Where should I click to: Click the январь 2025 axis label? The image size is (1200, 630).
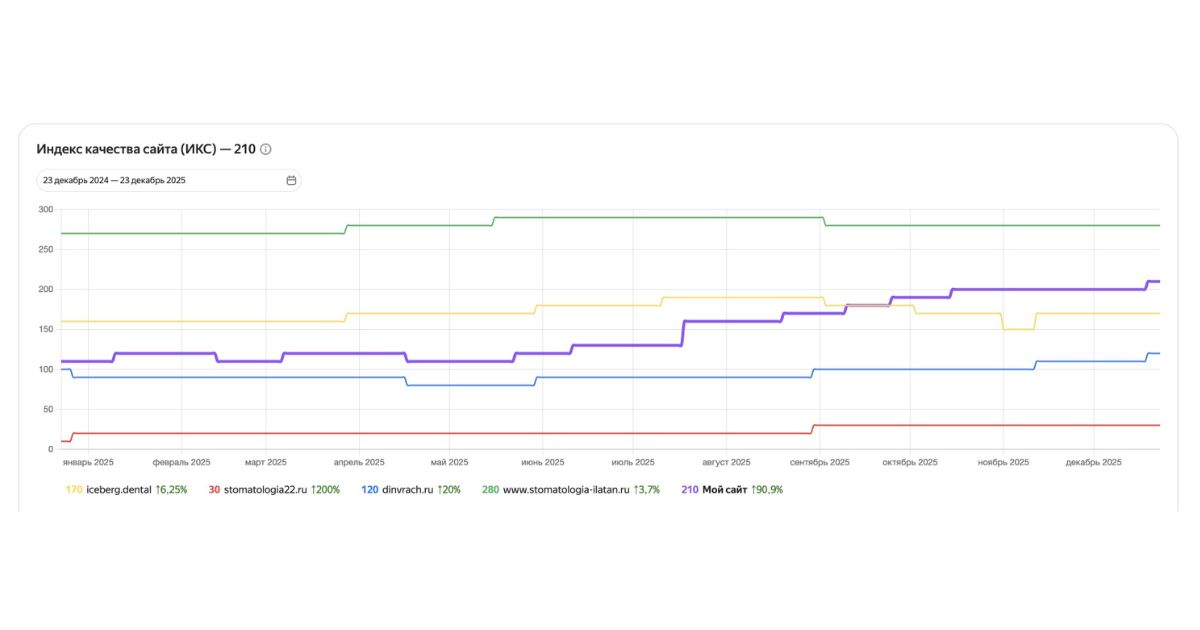coord(88,462)
